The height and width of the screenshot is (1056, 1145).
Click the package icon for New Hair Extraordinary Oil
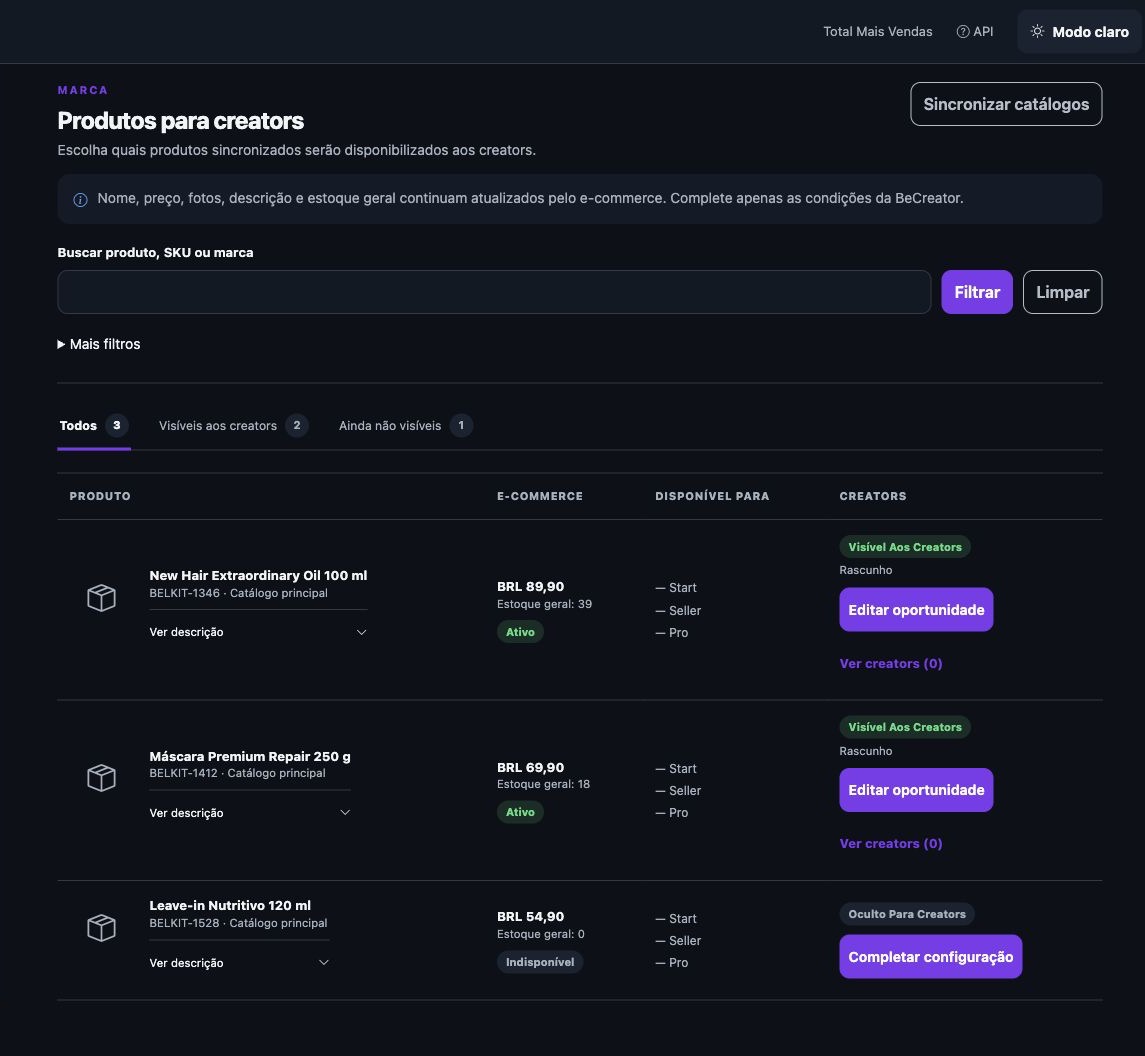[x=102, y=598]
